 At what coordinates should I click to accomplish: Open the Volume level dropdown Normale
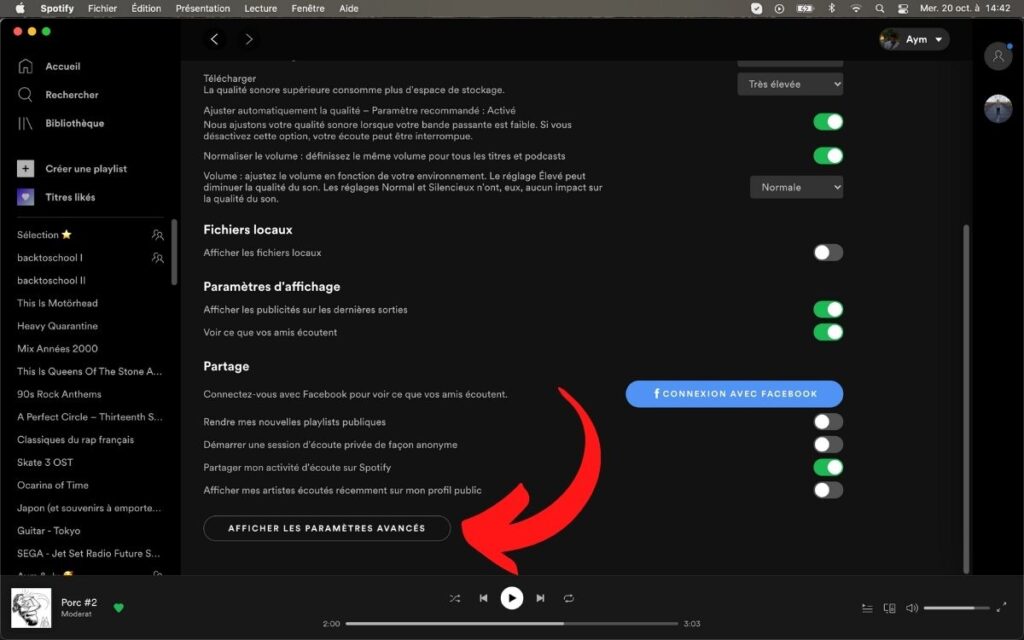point(796,187)
